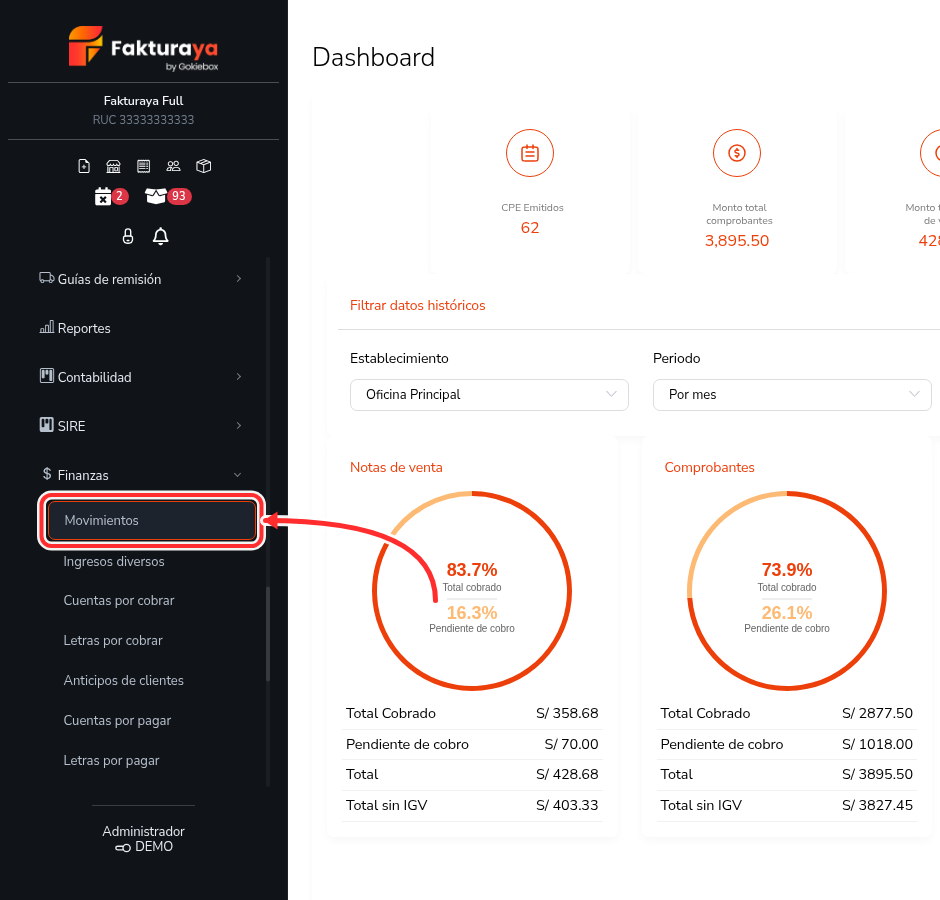Click the receipt list icon
This screenshot has width=940, height=900.
pos(143,166)
